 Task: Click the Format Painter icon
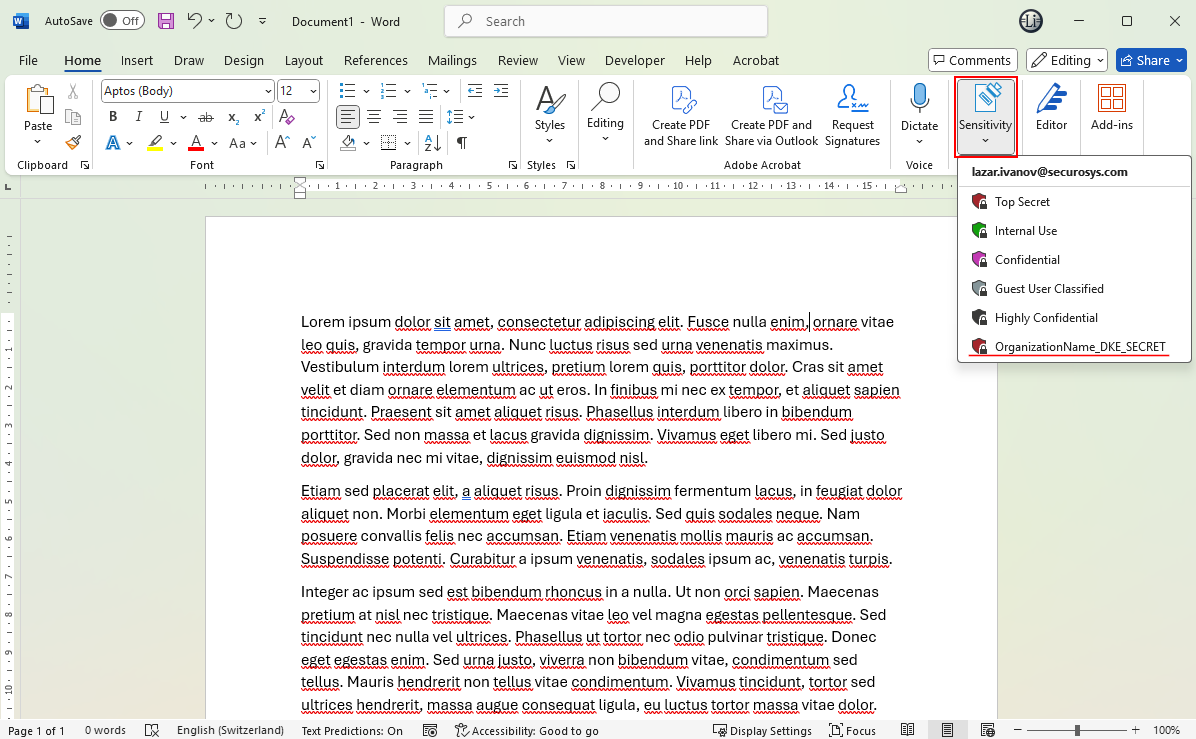tap(73, 143)
